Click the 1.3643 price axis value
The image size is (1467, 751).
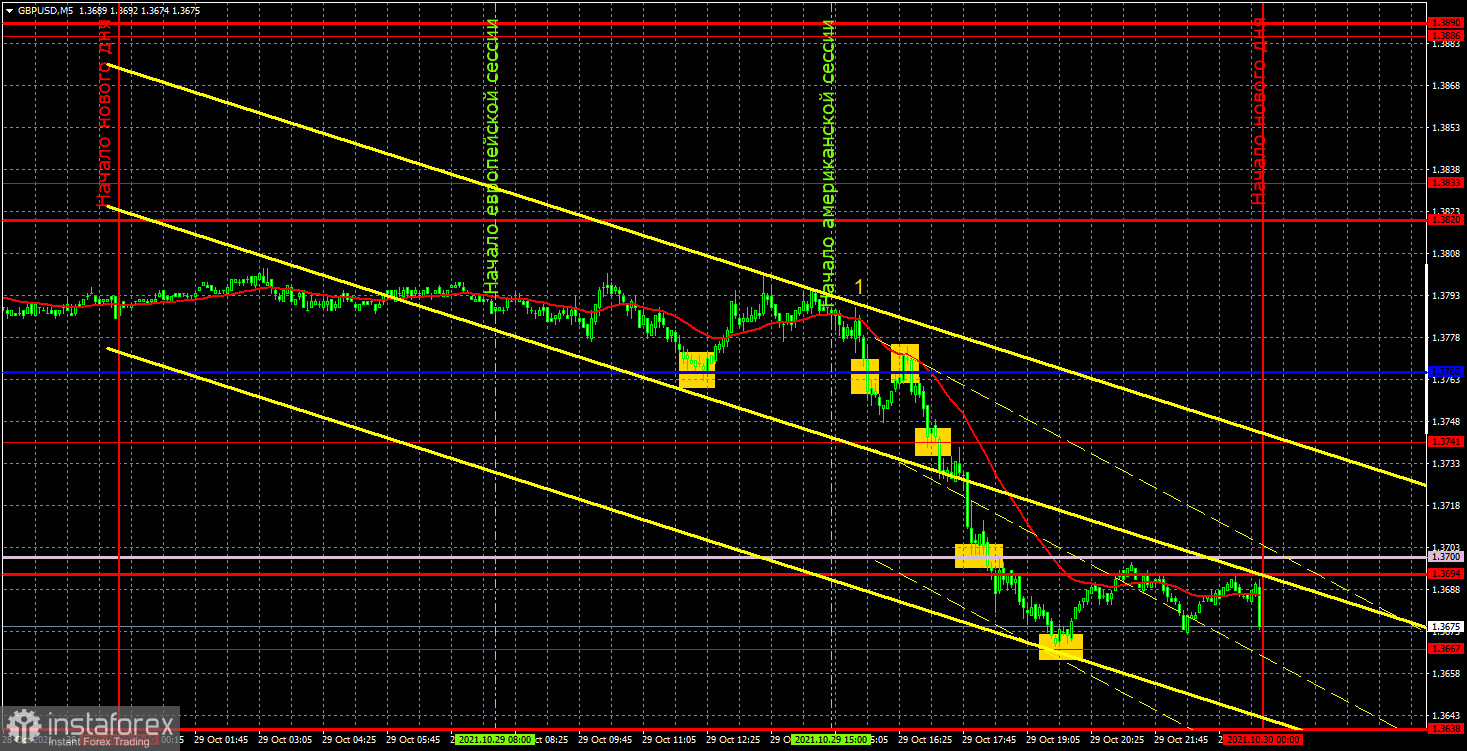click(1445, 716)
